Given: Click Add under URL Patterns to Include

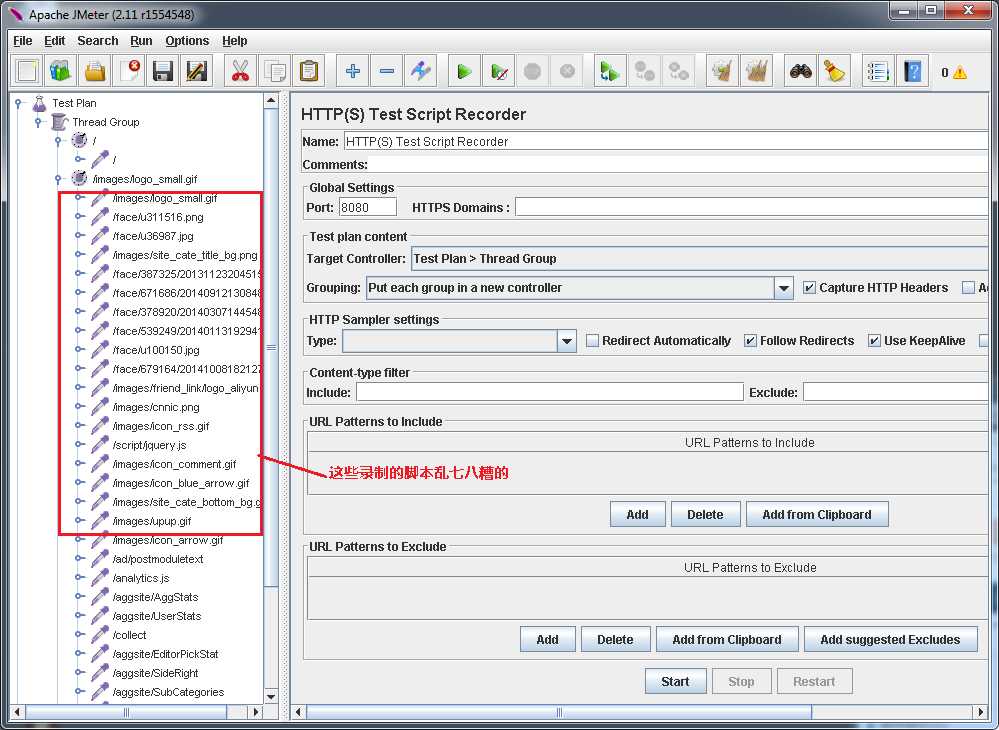Looking at the screenshot, I should click(637, 515).
